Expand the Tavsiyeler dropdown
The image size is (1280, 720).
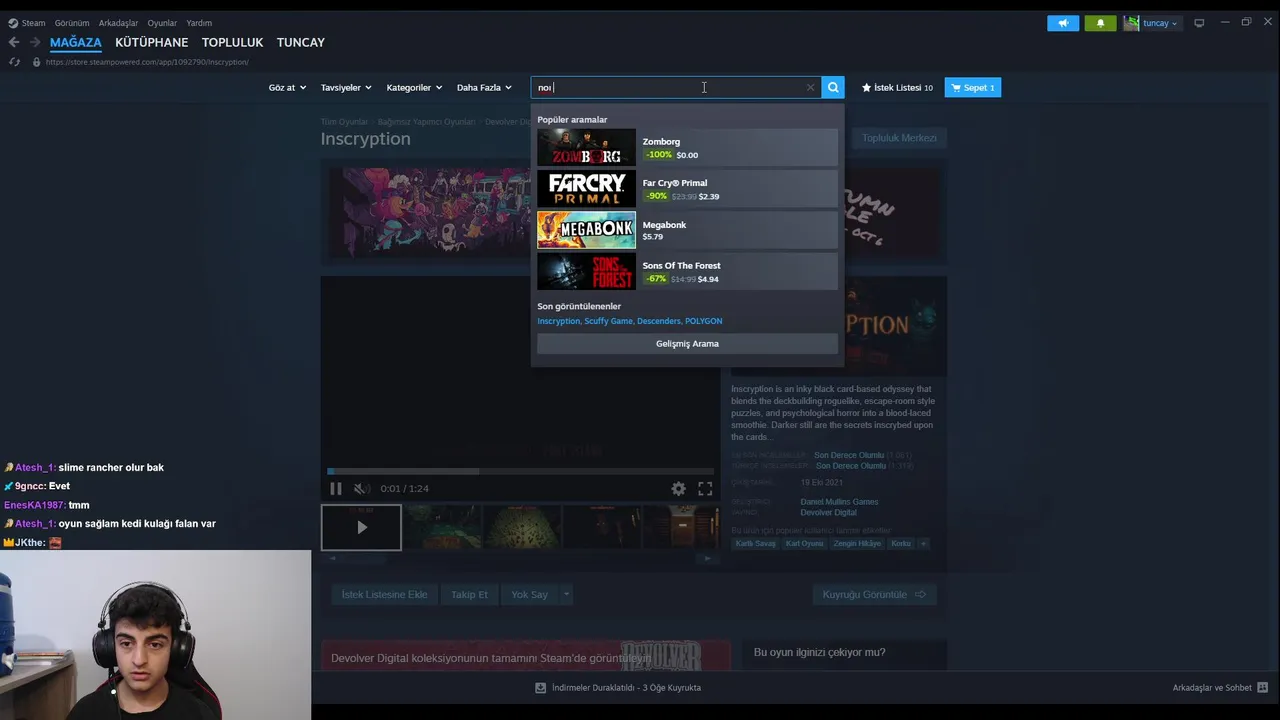pos(346,87)
